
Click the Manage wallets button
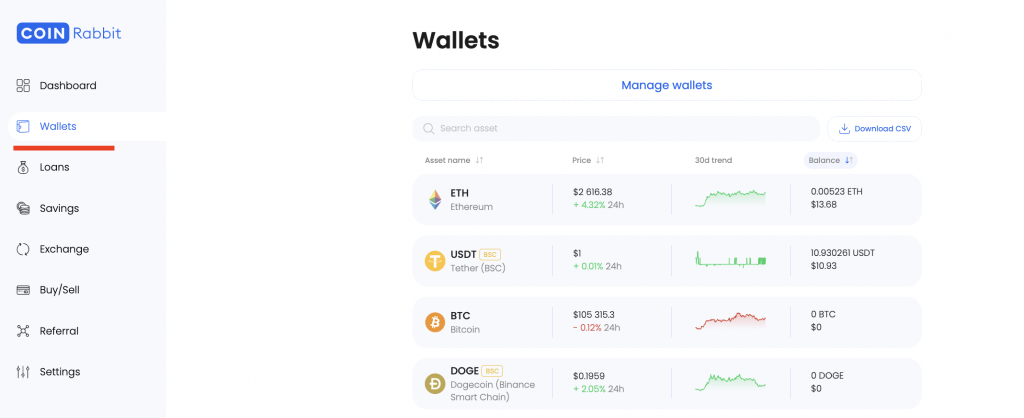pos(667,85)
